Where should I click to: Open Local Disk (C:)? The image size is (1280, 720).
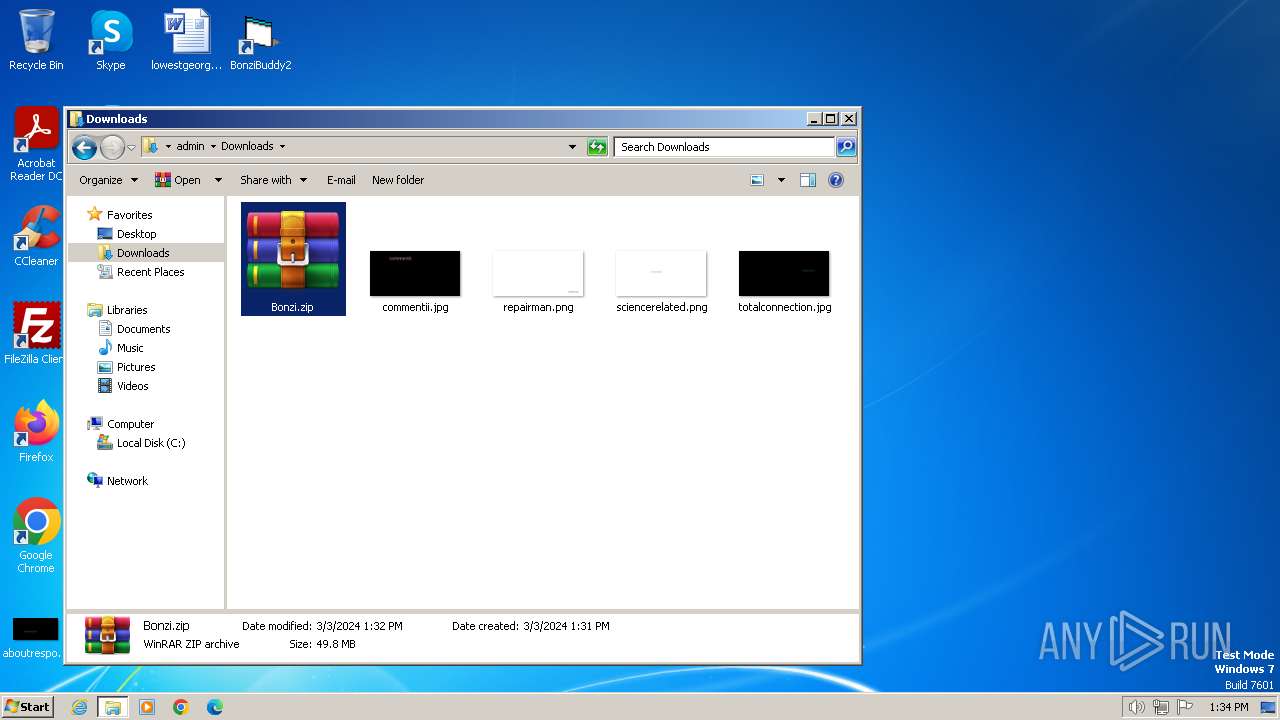(150, 443)
